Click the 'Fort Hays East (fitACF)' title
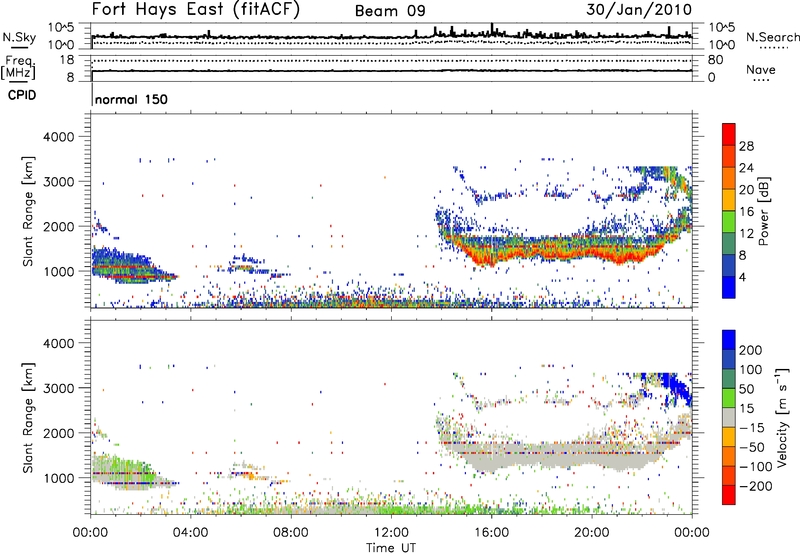The image size is (800, 554). coord(196,10)
